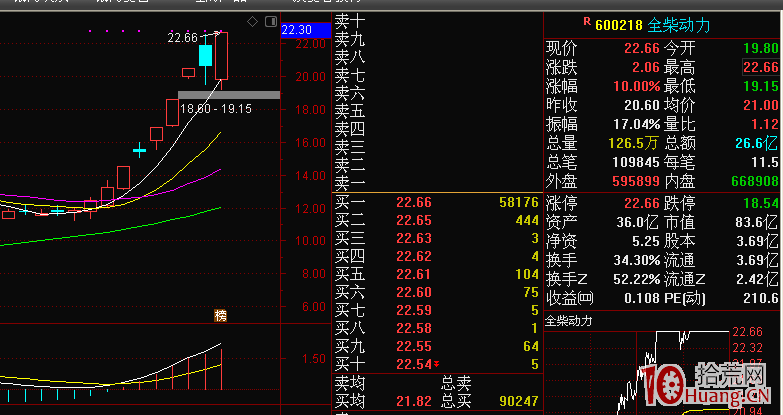
Task: Click the 总量 value 126.5万
Action: pyautogui.click(x=634, y=143)
